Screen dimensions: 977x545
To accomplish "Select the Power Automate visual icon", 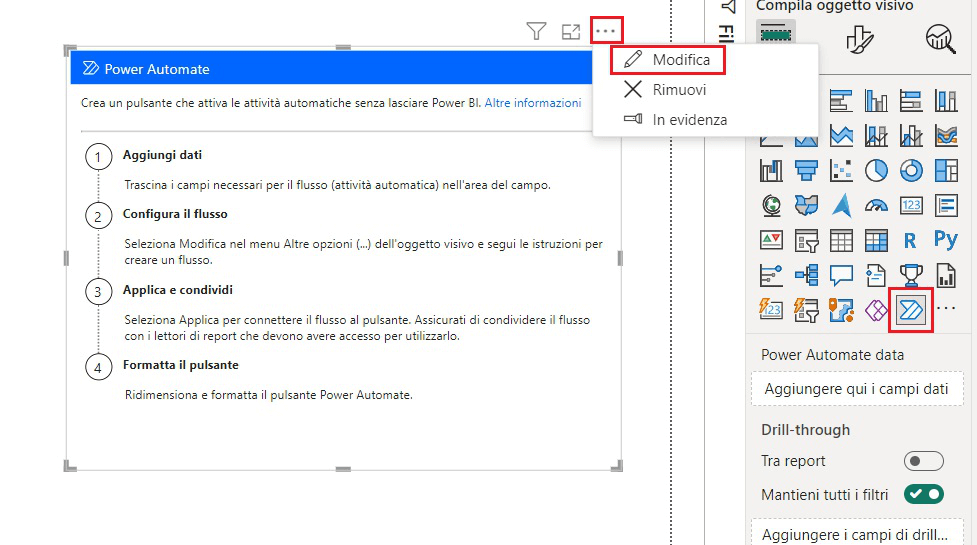I will tap(910, 310).
